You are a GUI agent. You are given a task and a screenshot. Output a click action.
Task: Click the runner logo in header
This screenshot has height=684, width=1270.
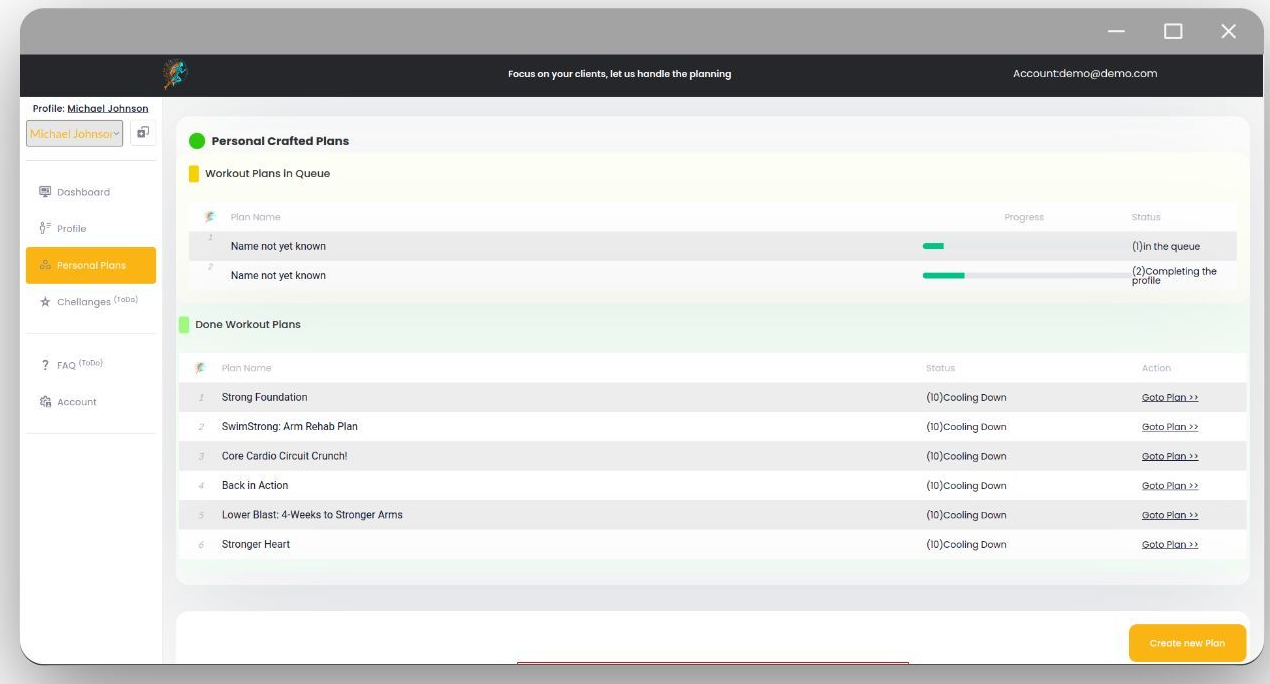coord(175,73)
